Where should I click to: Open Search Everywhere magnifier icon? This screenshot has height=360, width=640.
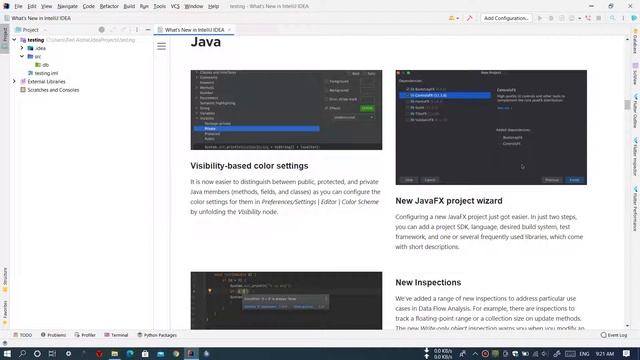pos(612,18)
